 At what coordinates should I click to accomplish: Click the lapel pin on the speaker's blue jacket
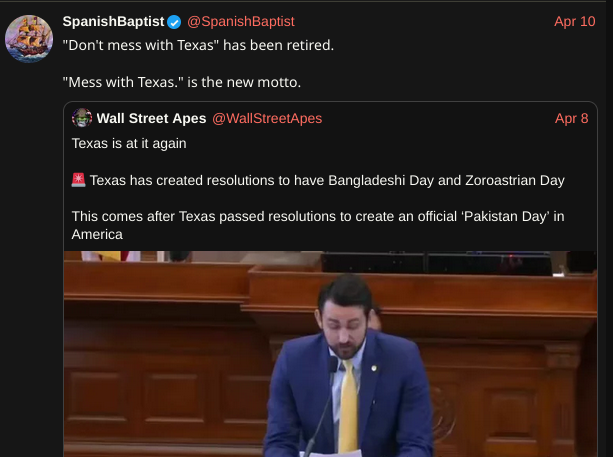point(374,368)
